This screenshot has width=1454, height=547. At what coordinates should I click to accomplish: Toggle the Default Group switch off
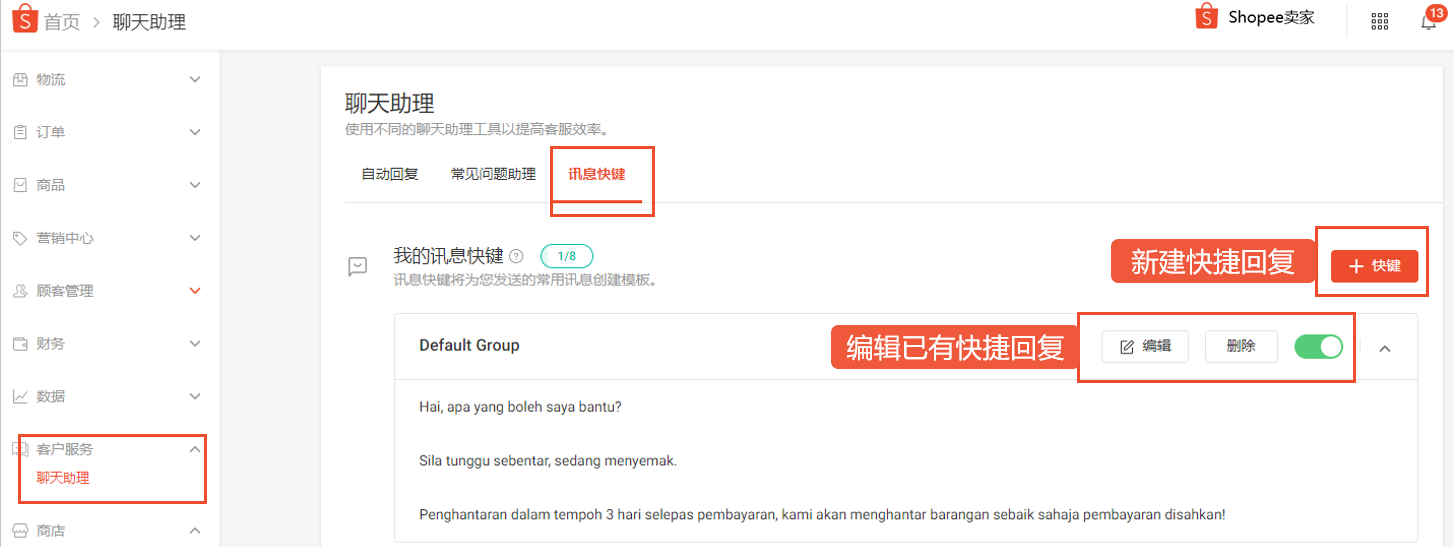[x=1319, y=347]
